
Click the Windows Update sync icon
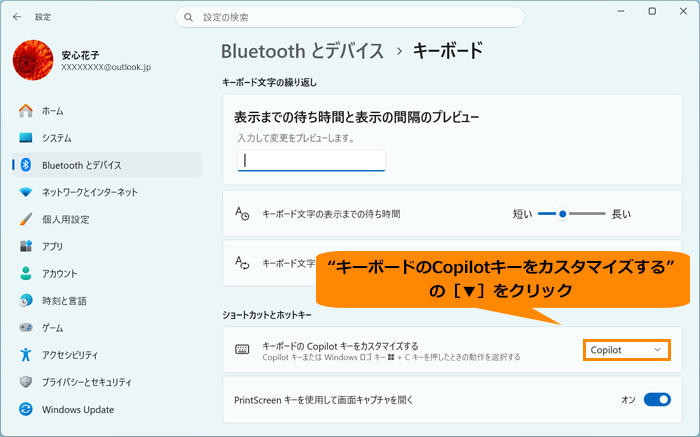point(25,409)
